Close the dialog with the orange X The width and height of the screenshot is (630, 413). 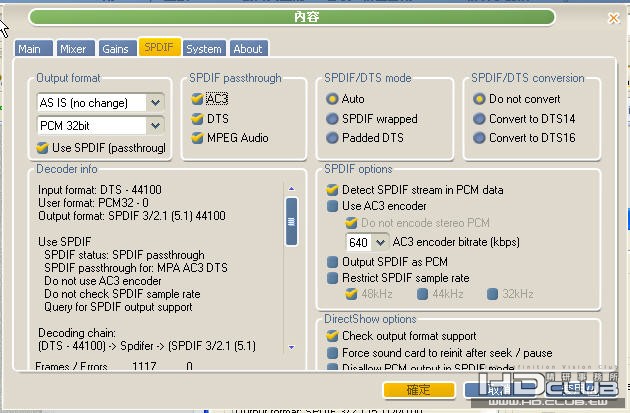[614, 18]
